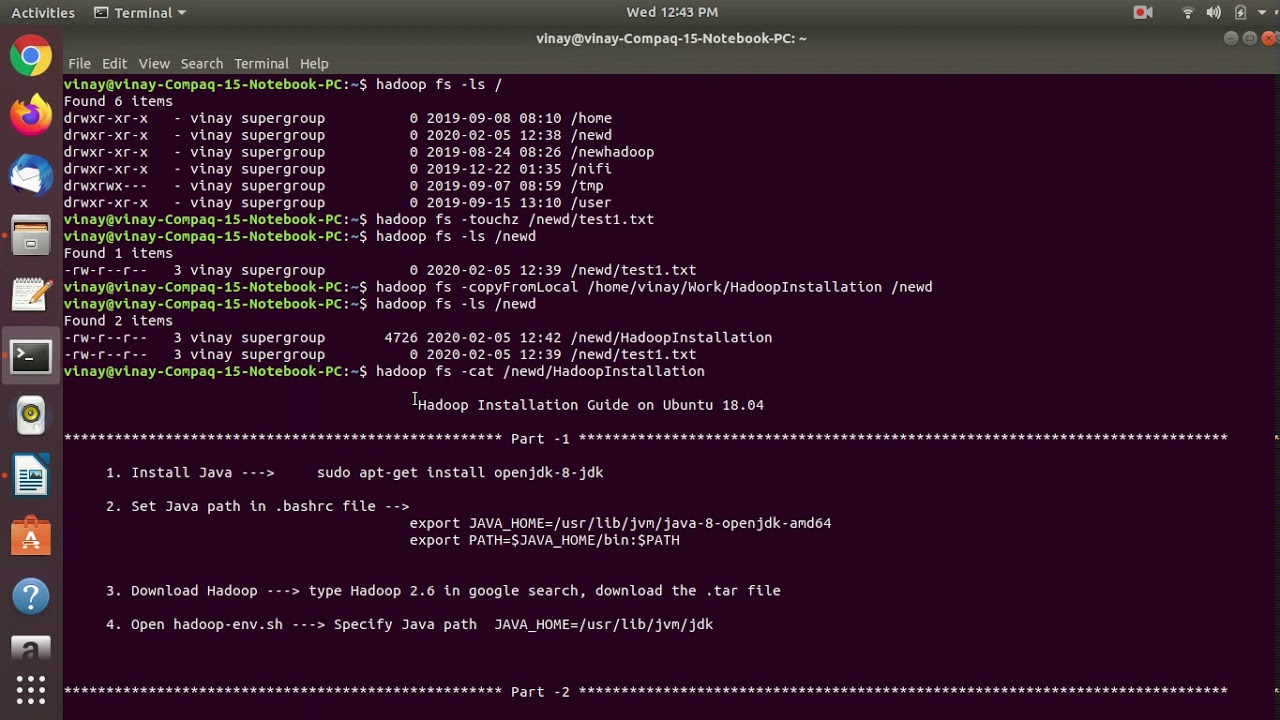Screen dimensions: 1280x720
Task: Click the /user directory entry
Action: 591,203
